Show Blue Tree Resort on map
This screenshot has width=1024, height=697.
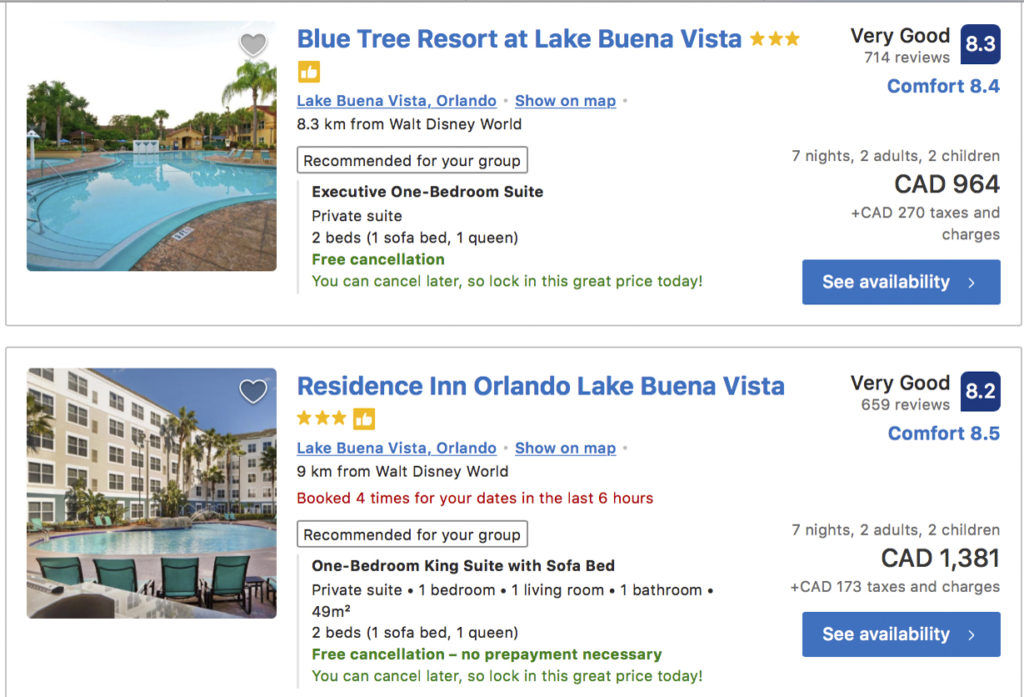click(565, 101)
